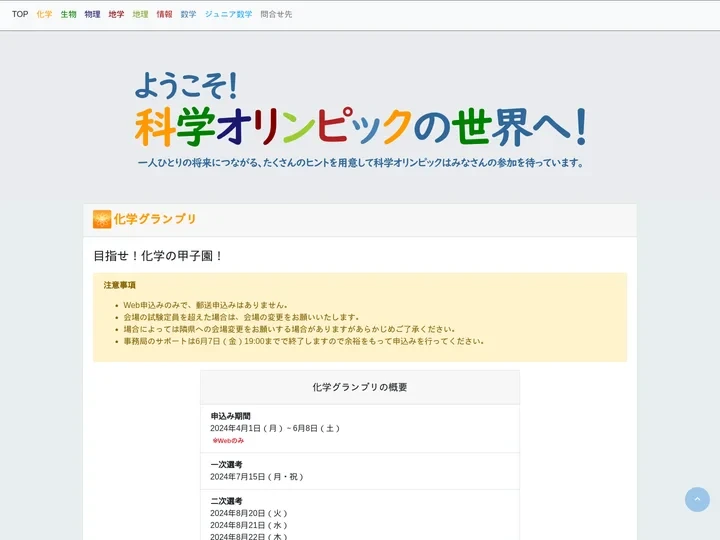The height and width of the screenshot is (540, 720).
Task: Select the notice line about 隣県への会場変更
Action: [289, 329]
